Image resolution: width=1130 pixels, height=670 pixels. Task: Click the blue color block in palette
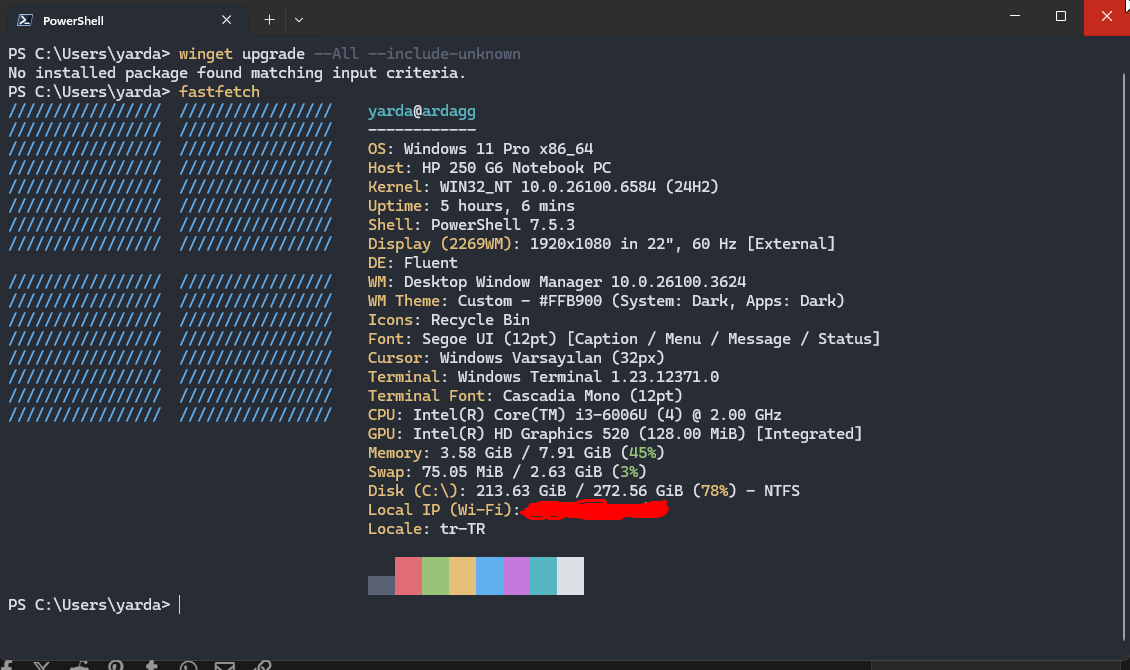click(489, 576)
